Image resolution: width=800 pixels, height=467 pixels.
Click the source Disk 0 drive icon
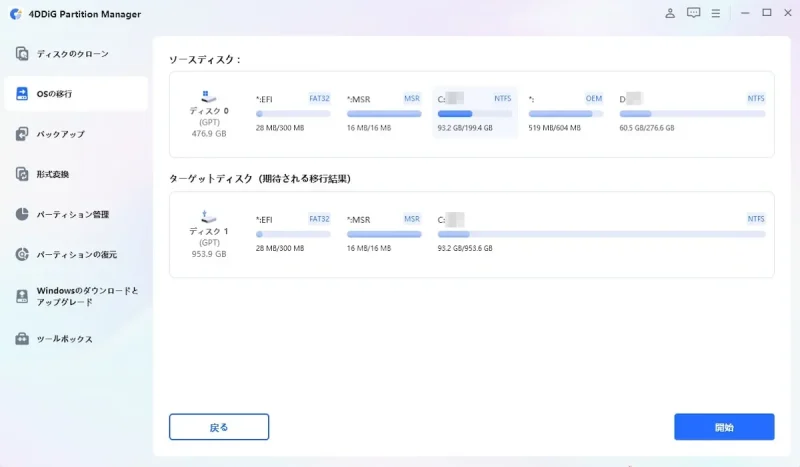pos(208,96)
